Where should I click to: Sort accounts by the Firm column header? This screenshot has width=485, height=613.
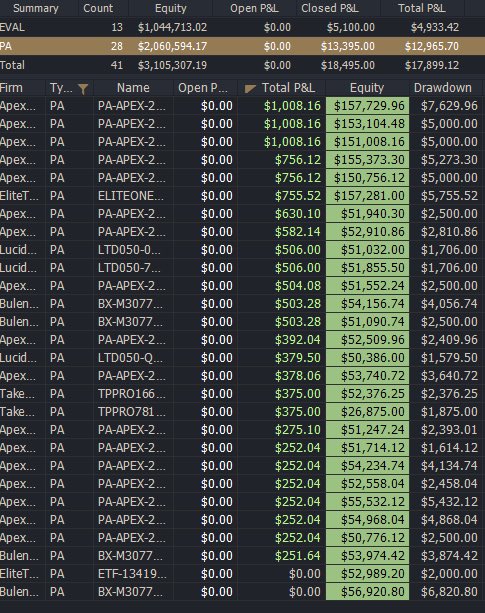point(11,88)
